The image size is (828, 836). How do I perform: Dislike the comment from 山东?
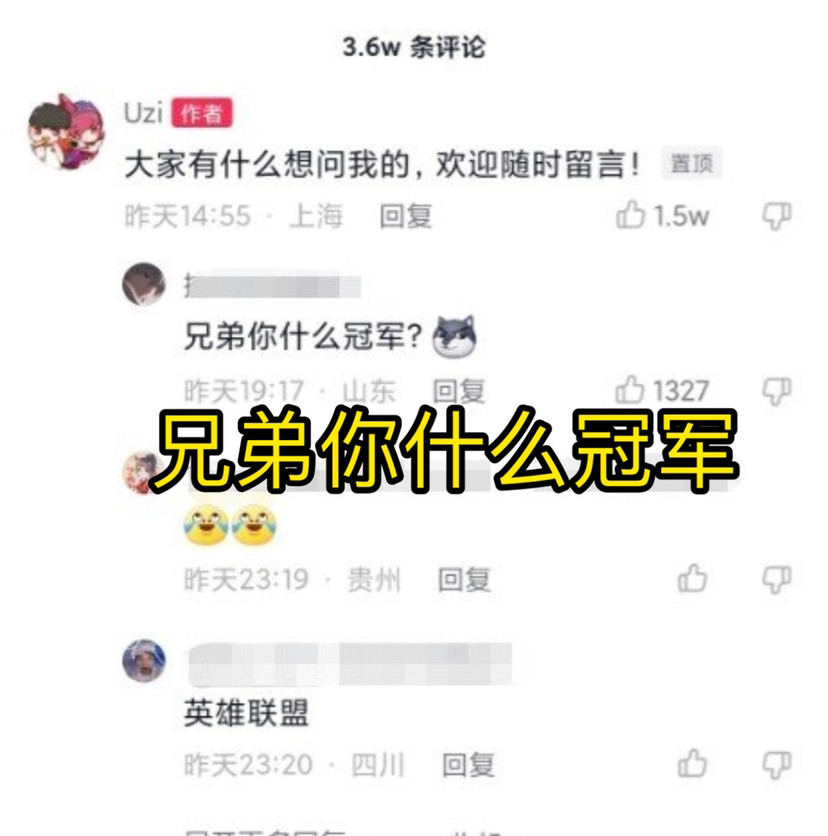777,392
